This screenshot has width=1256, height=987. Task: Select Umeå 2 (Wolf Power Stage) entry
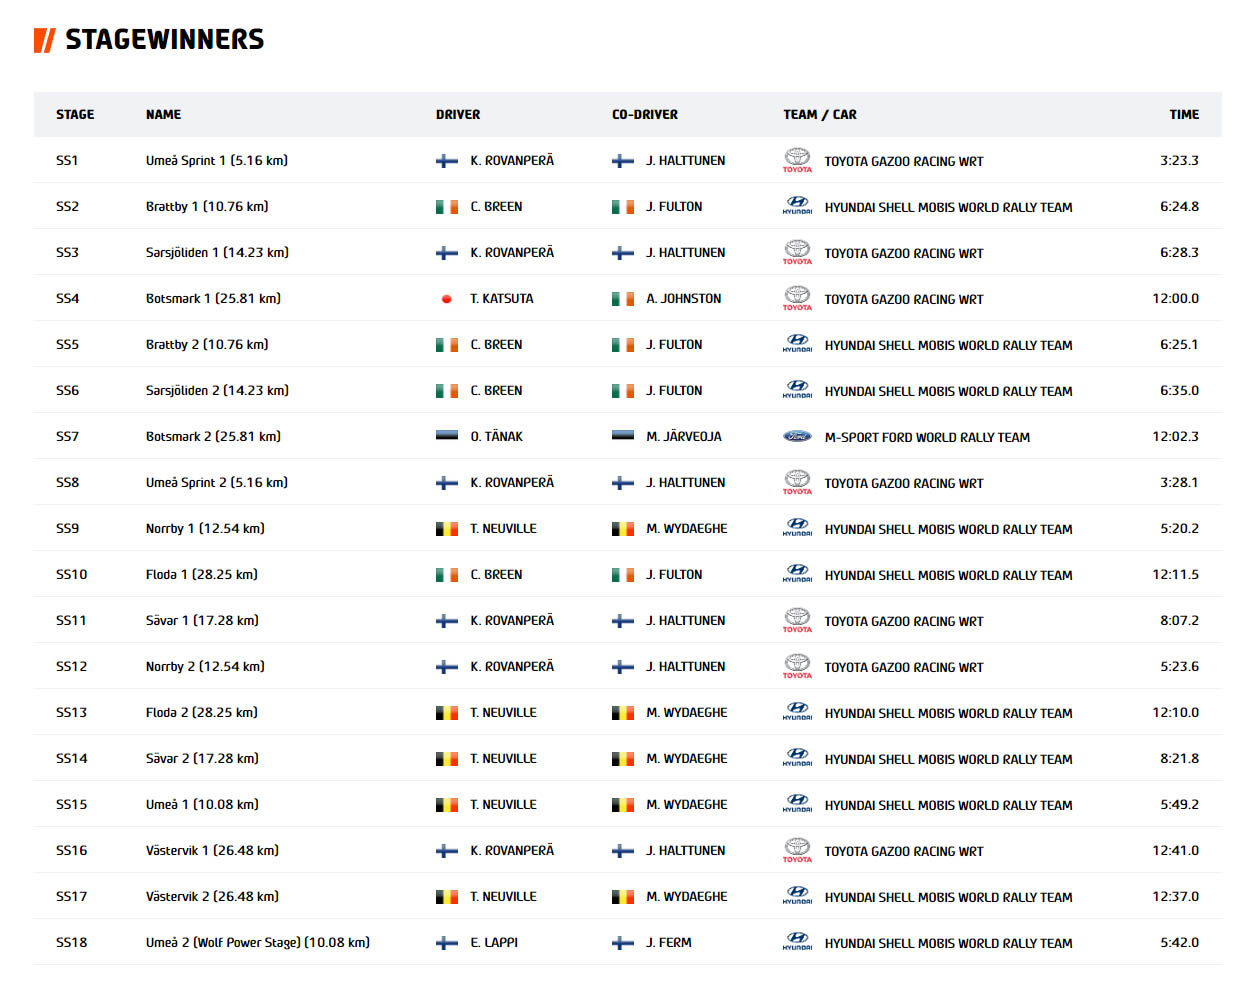pos(258,943)
